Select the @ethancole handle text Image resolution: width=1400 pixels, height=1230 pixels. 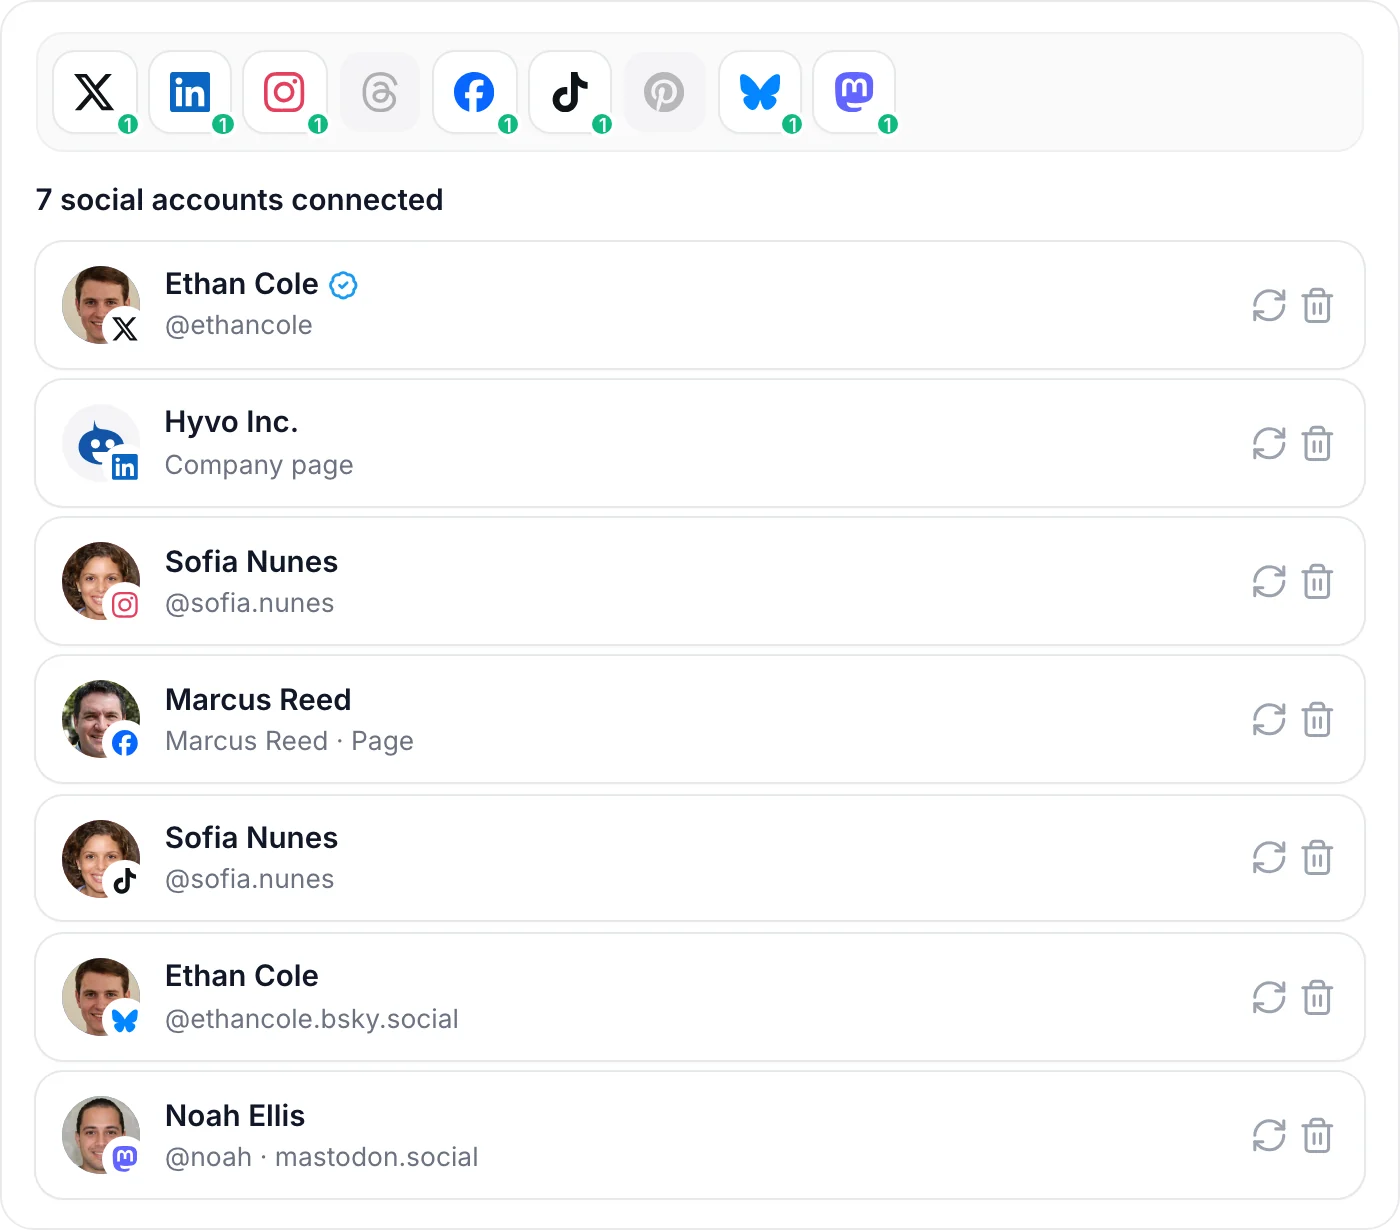[239, 326]
